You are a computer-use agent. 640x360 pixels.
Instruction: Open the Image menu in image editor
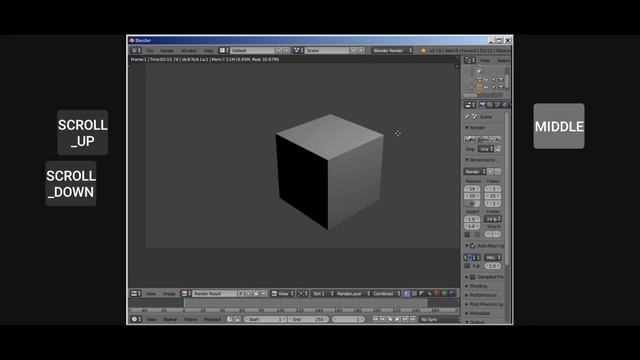[169, 293]
